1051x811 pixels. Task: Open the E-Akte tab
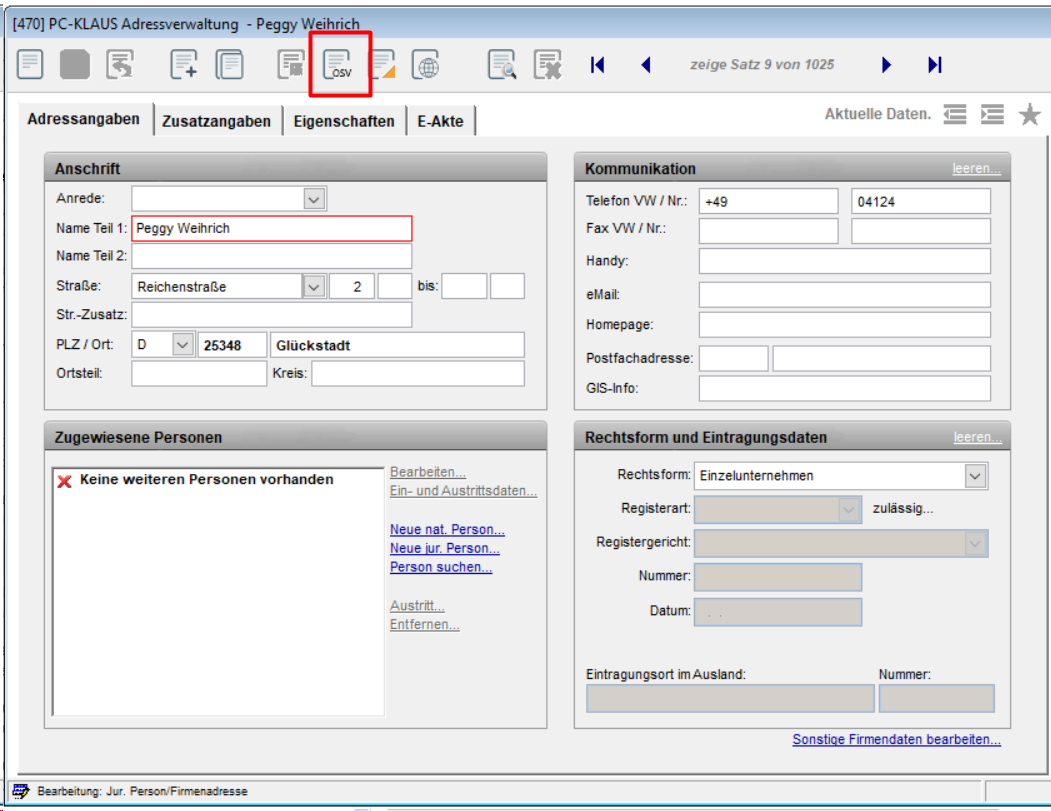441,121
